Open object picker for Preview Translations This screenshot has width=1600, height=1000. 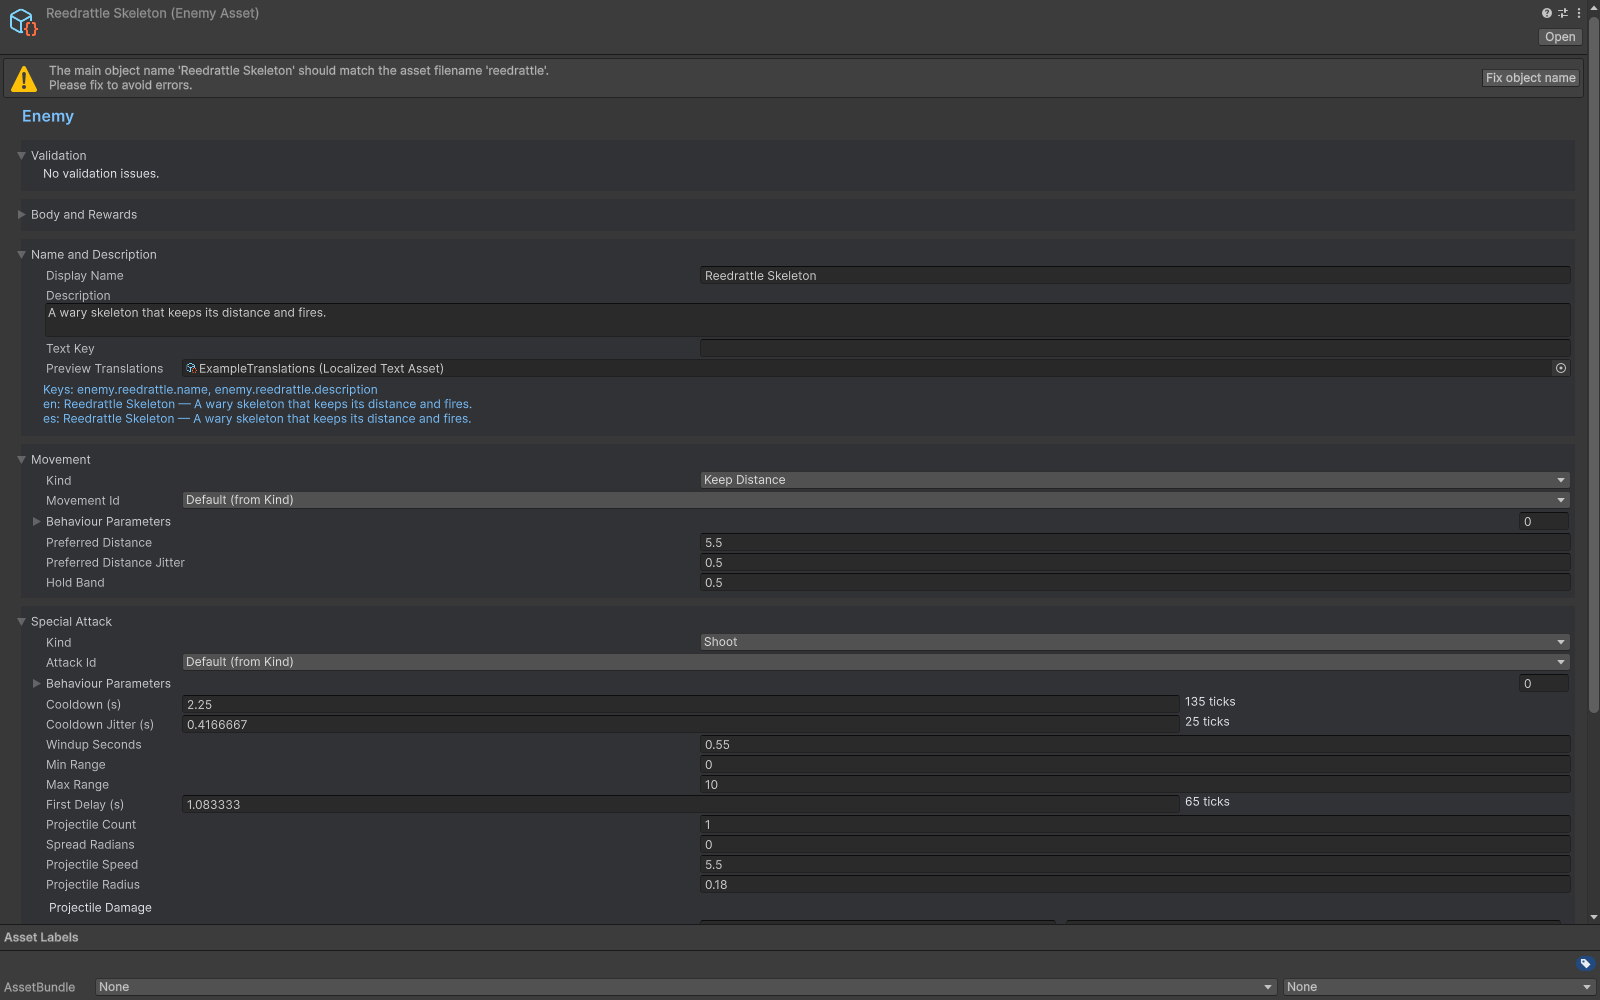pyautogui.click(x=1560, y=369)
